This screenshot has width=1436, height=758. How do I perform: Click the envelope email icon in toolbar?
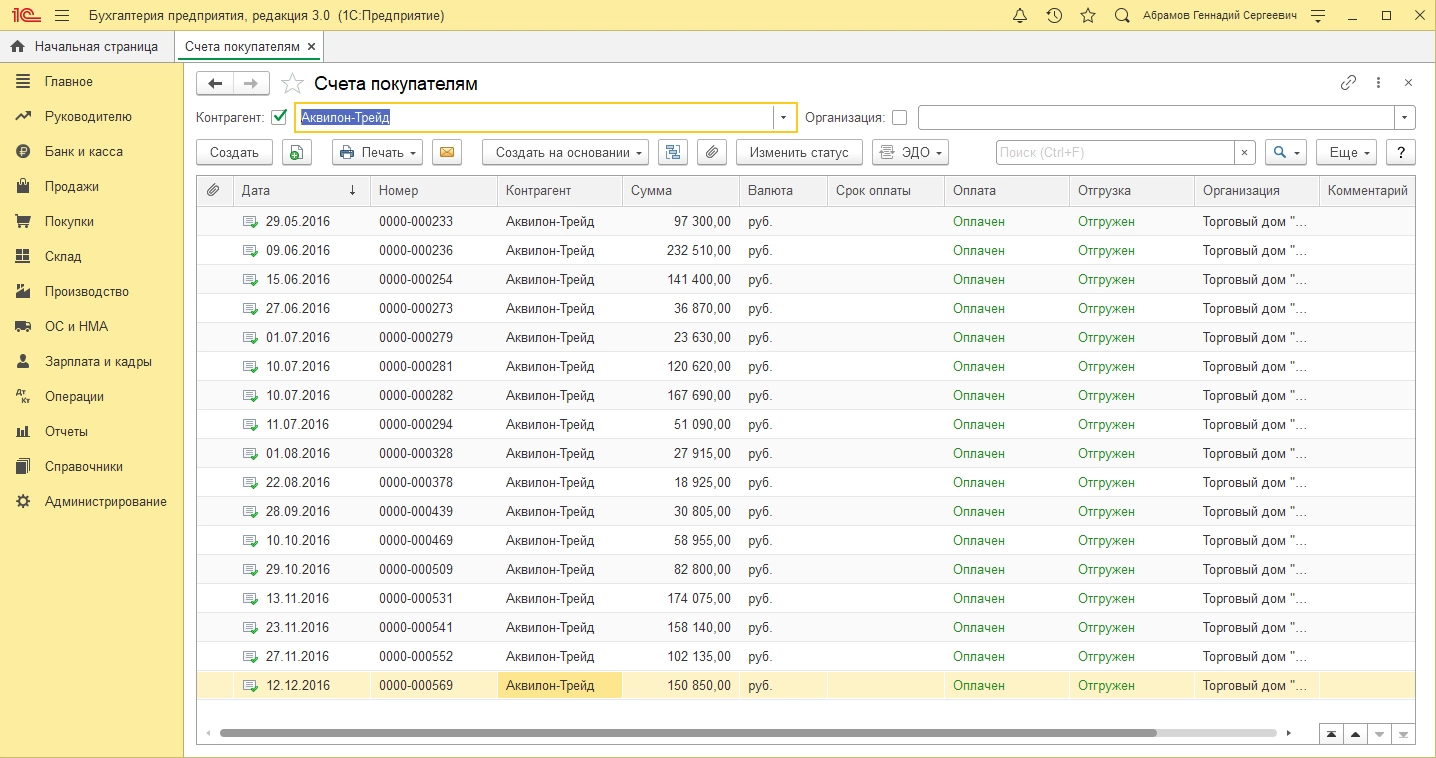click(447, 152)
